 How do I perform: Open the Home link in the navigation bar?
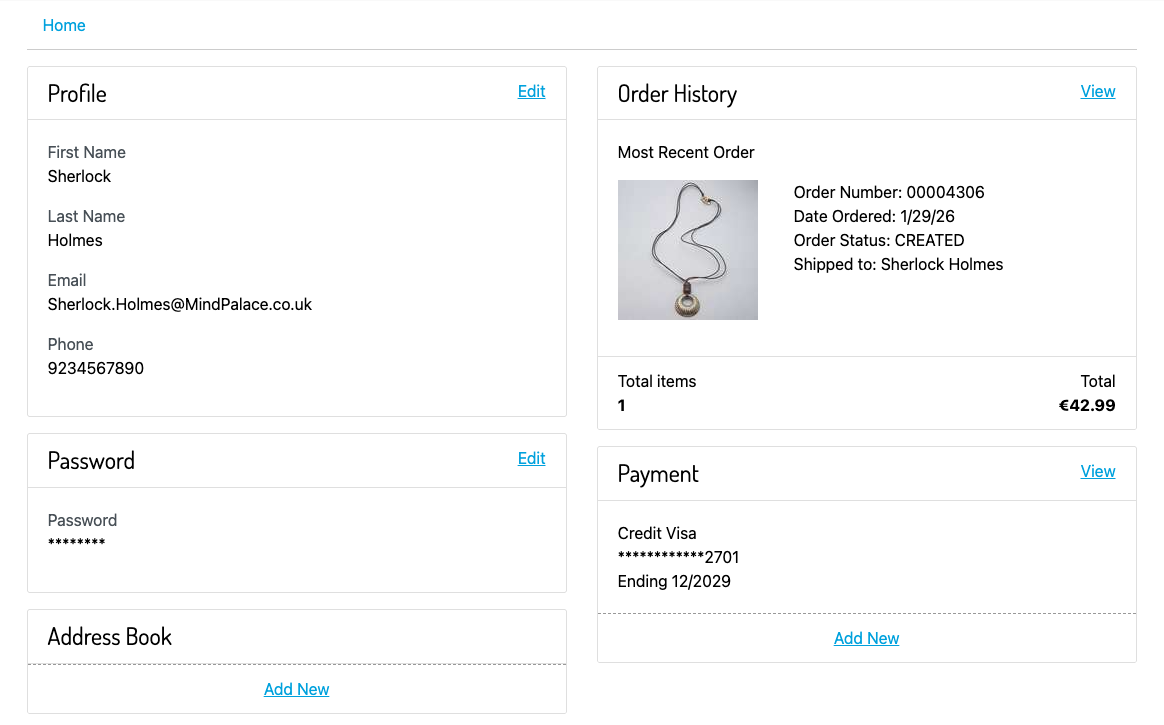click(64, 25)
